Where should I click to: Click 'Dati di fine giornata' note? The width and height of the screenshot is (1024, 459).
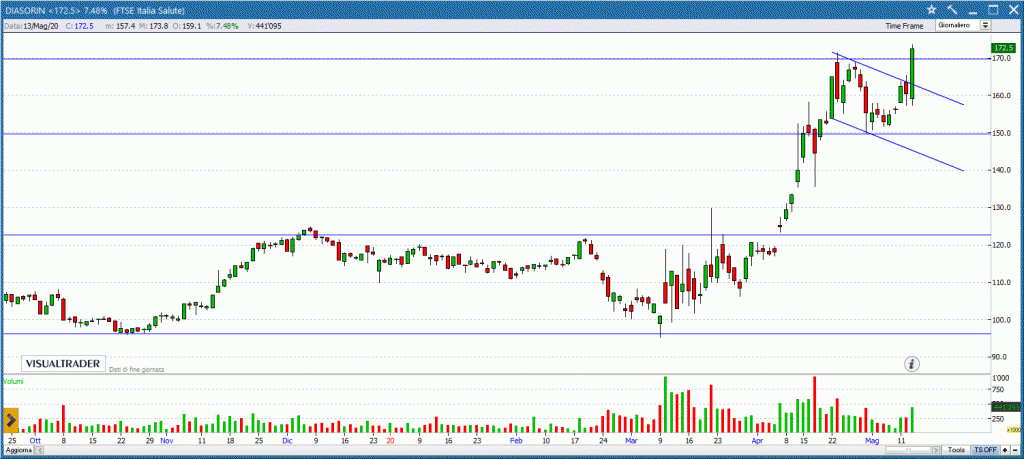[136, 370]
